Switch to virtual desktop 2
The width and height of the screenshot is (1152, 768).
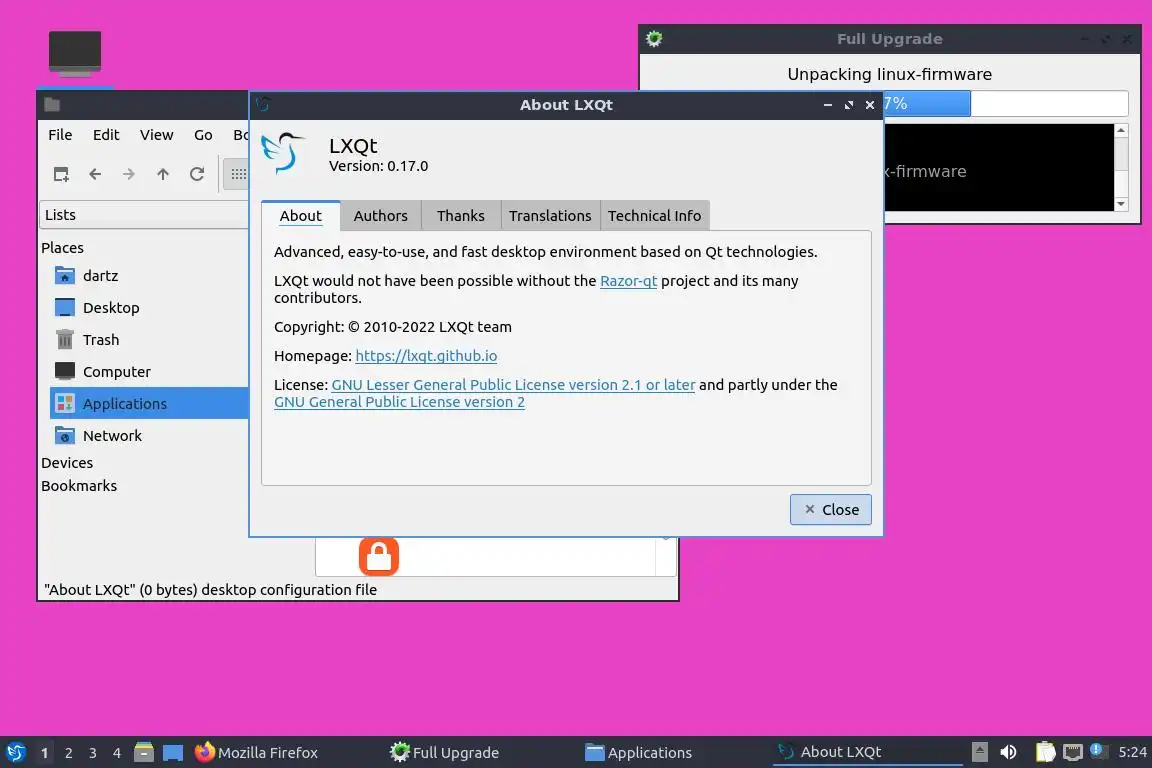pos(68,753)
